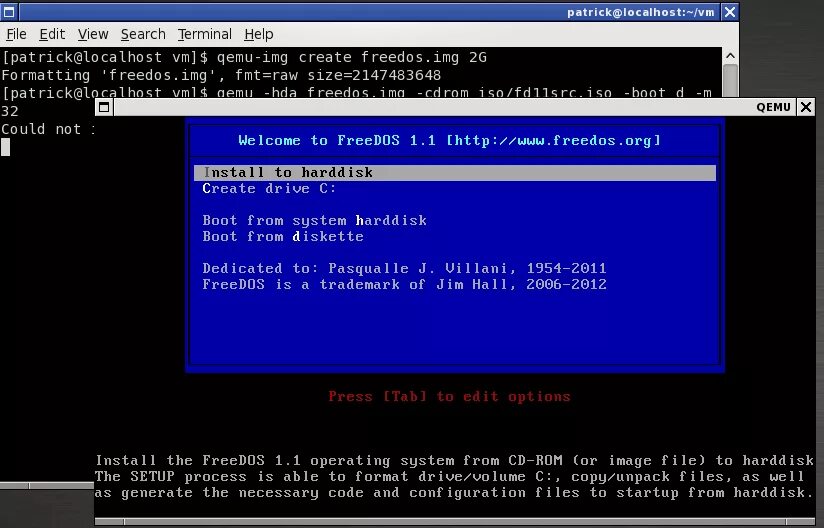The height and width of the screenshot is (528, 824).
Task: Open the File menu in the terminal
Action: [x=16, y=34]
